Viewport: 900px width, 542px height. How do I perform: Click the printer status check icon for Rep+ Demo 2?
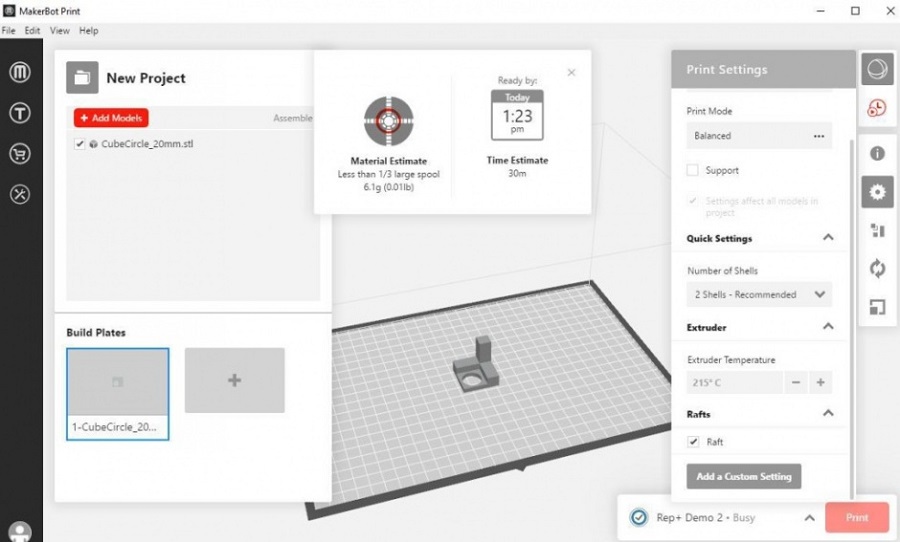coord(638,517)
